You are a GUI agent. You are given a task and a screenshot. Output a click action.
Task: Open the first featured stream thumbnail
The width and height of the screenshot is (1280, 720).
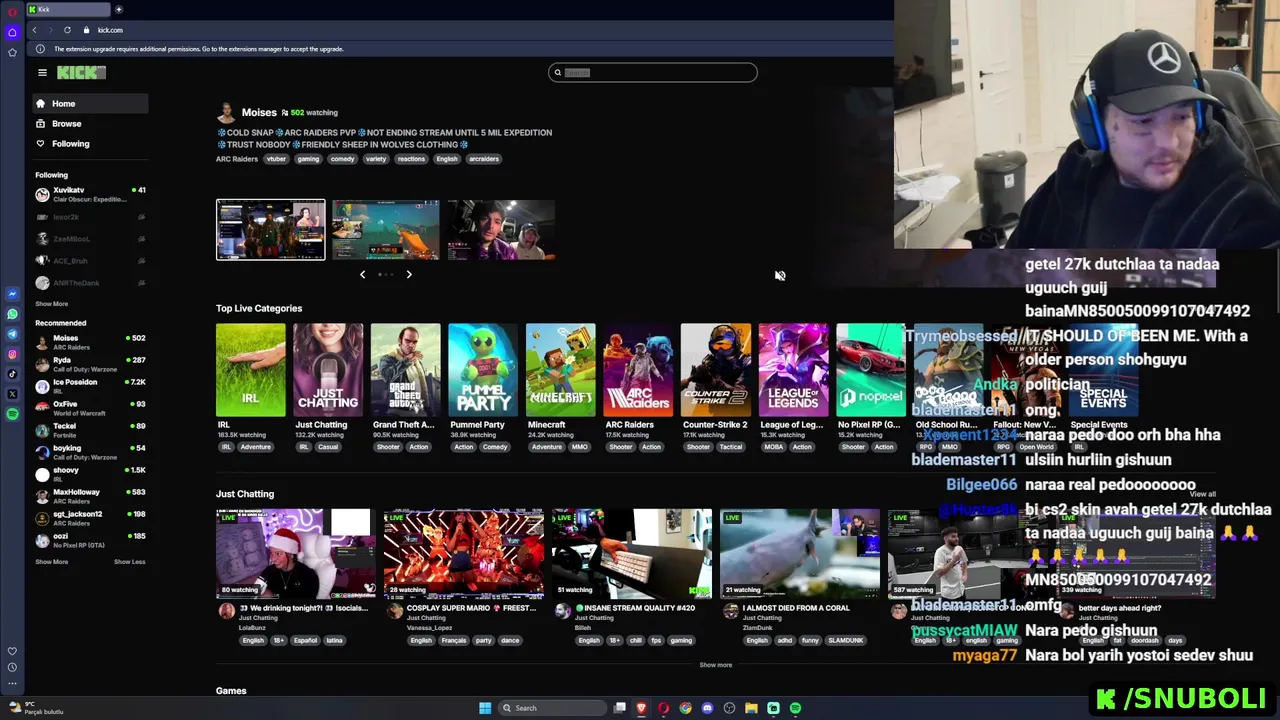[271, 230]
